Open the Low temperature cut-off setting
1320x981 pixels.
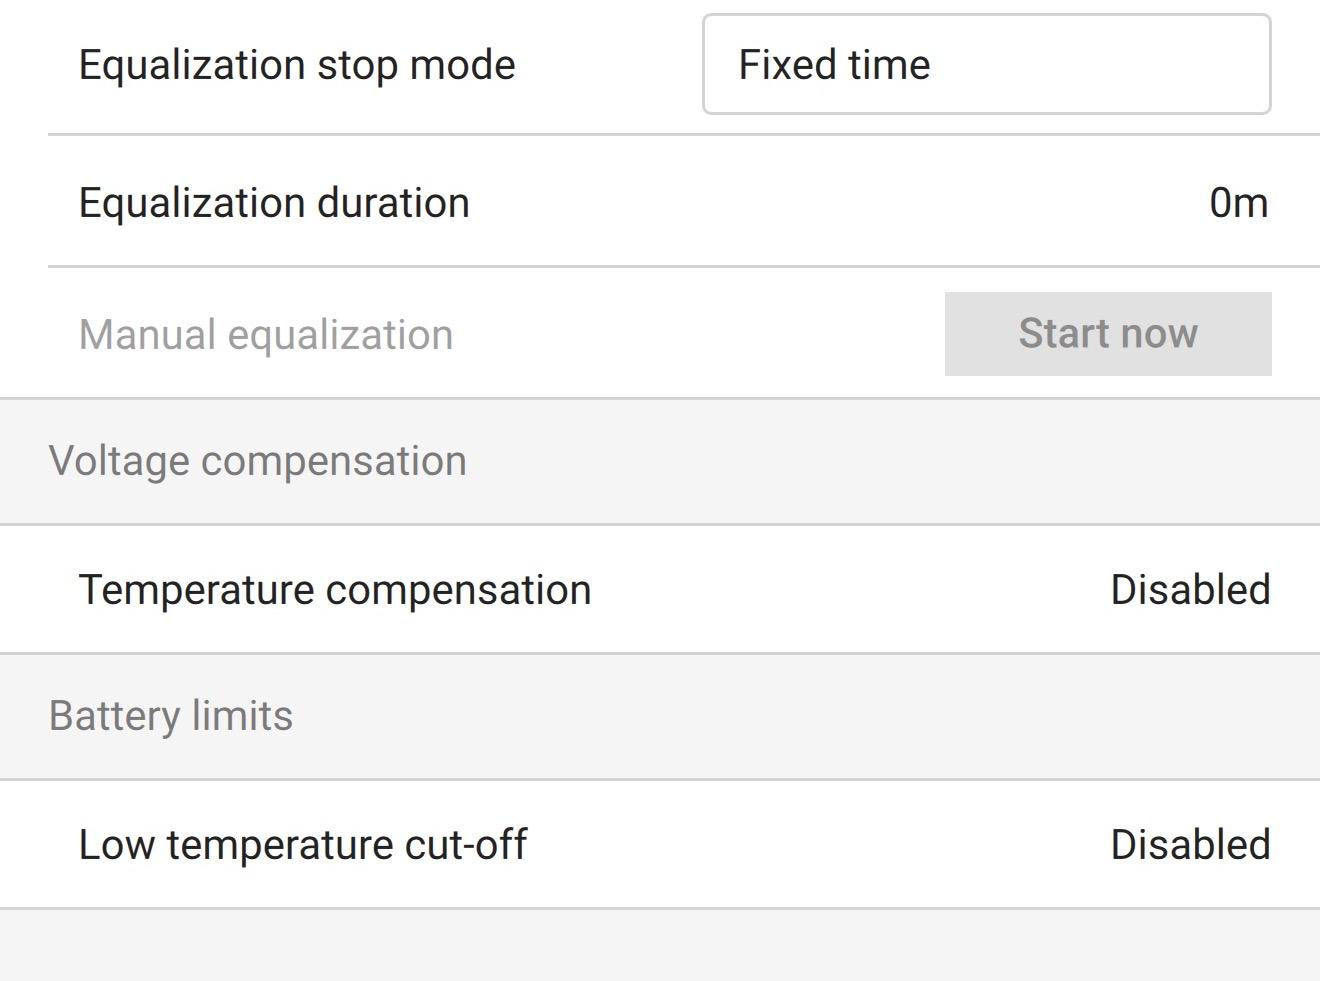(x=303, y=845)
